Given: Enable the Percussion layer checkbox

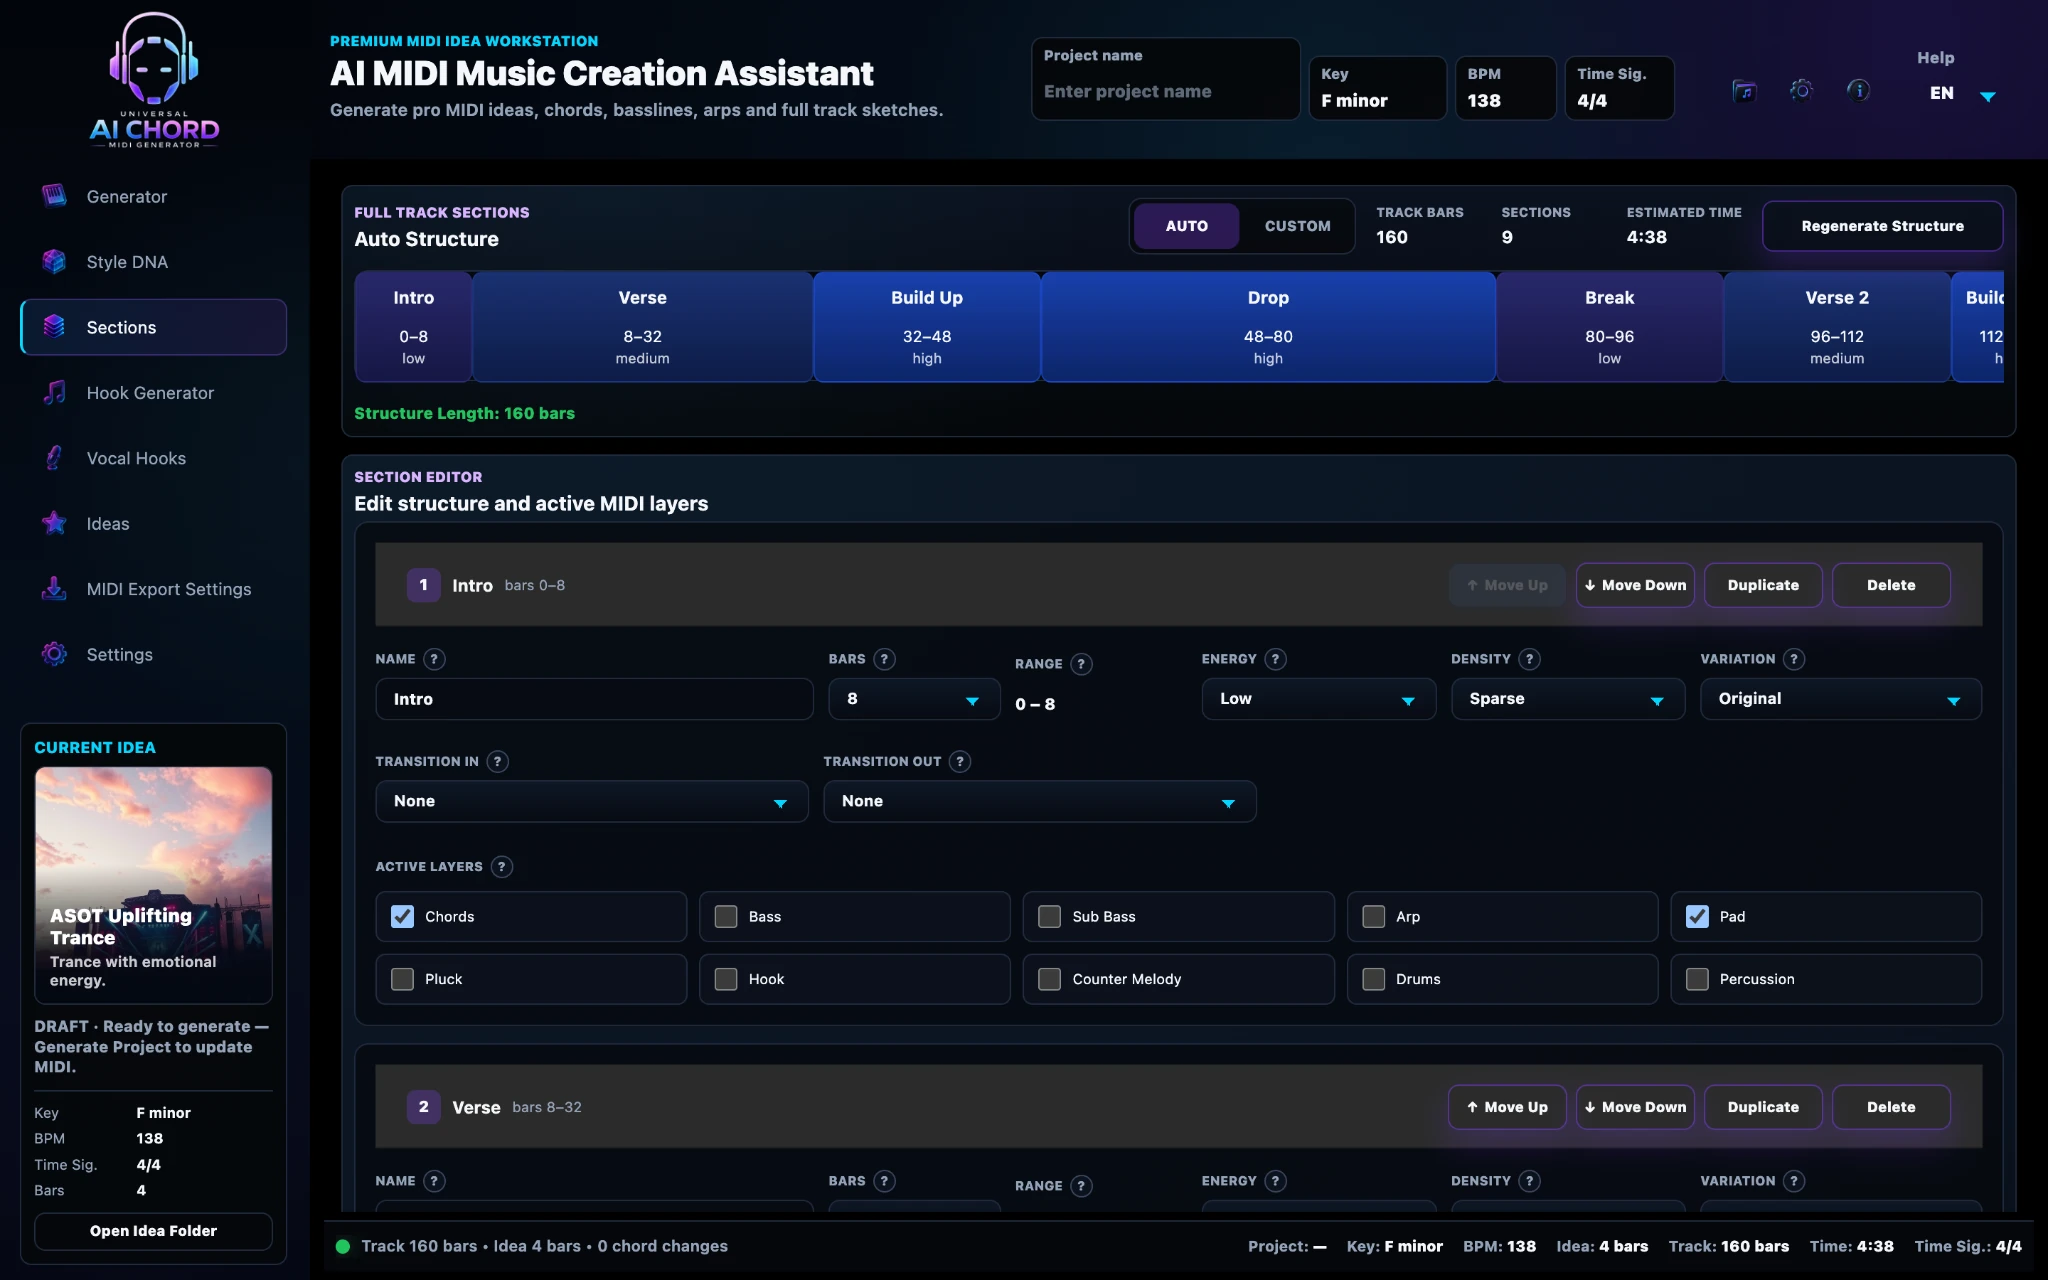Looking at the screenshot, I should coord(1697,979).
